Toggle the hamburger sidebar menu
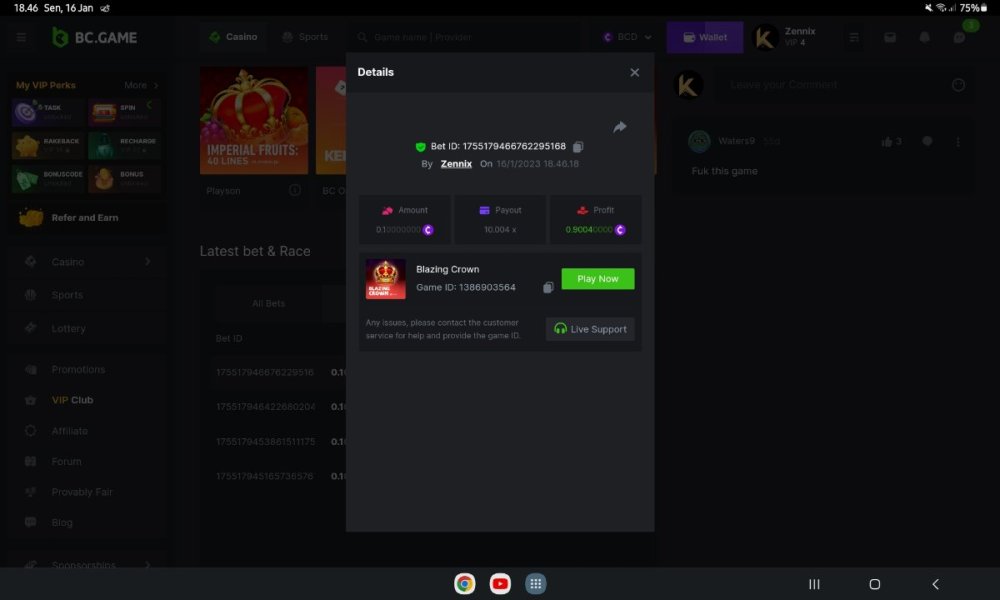 coord(22,37)
